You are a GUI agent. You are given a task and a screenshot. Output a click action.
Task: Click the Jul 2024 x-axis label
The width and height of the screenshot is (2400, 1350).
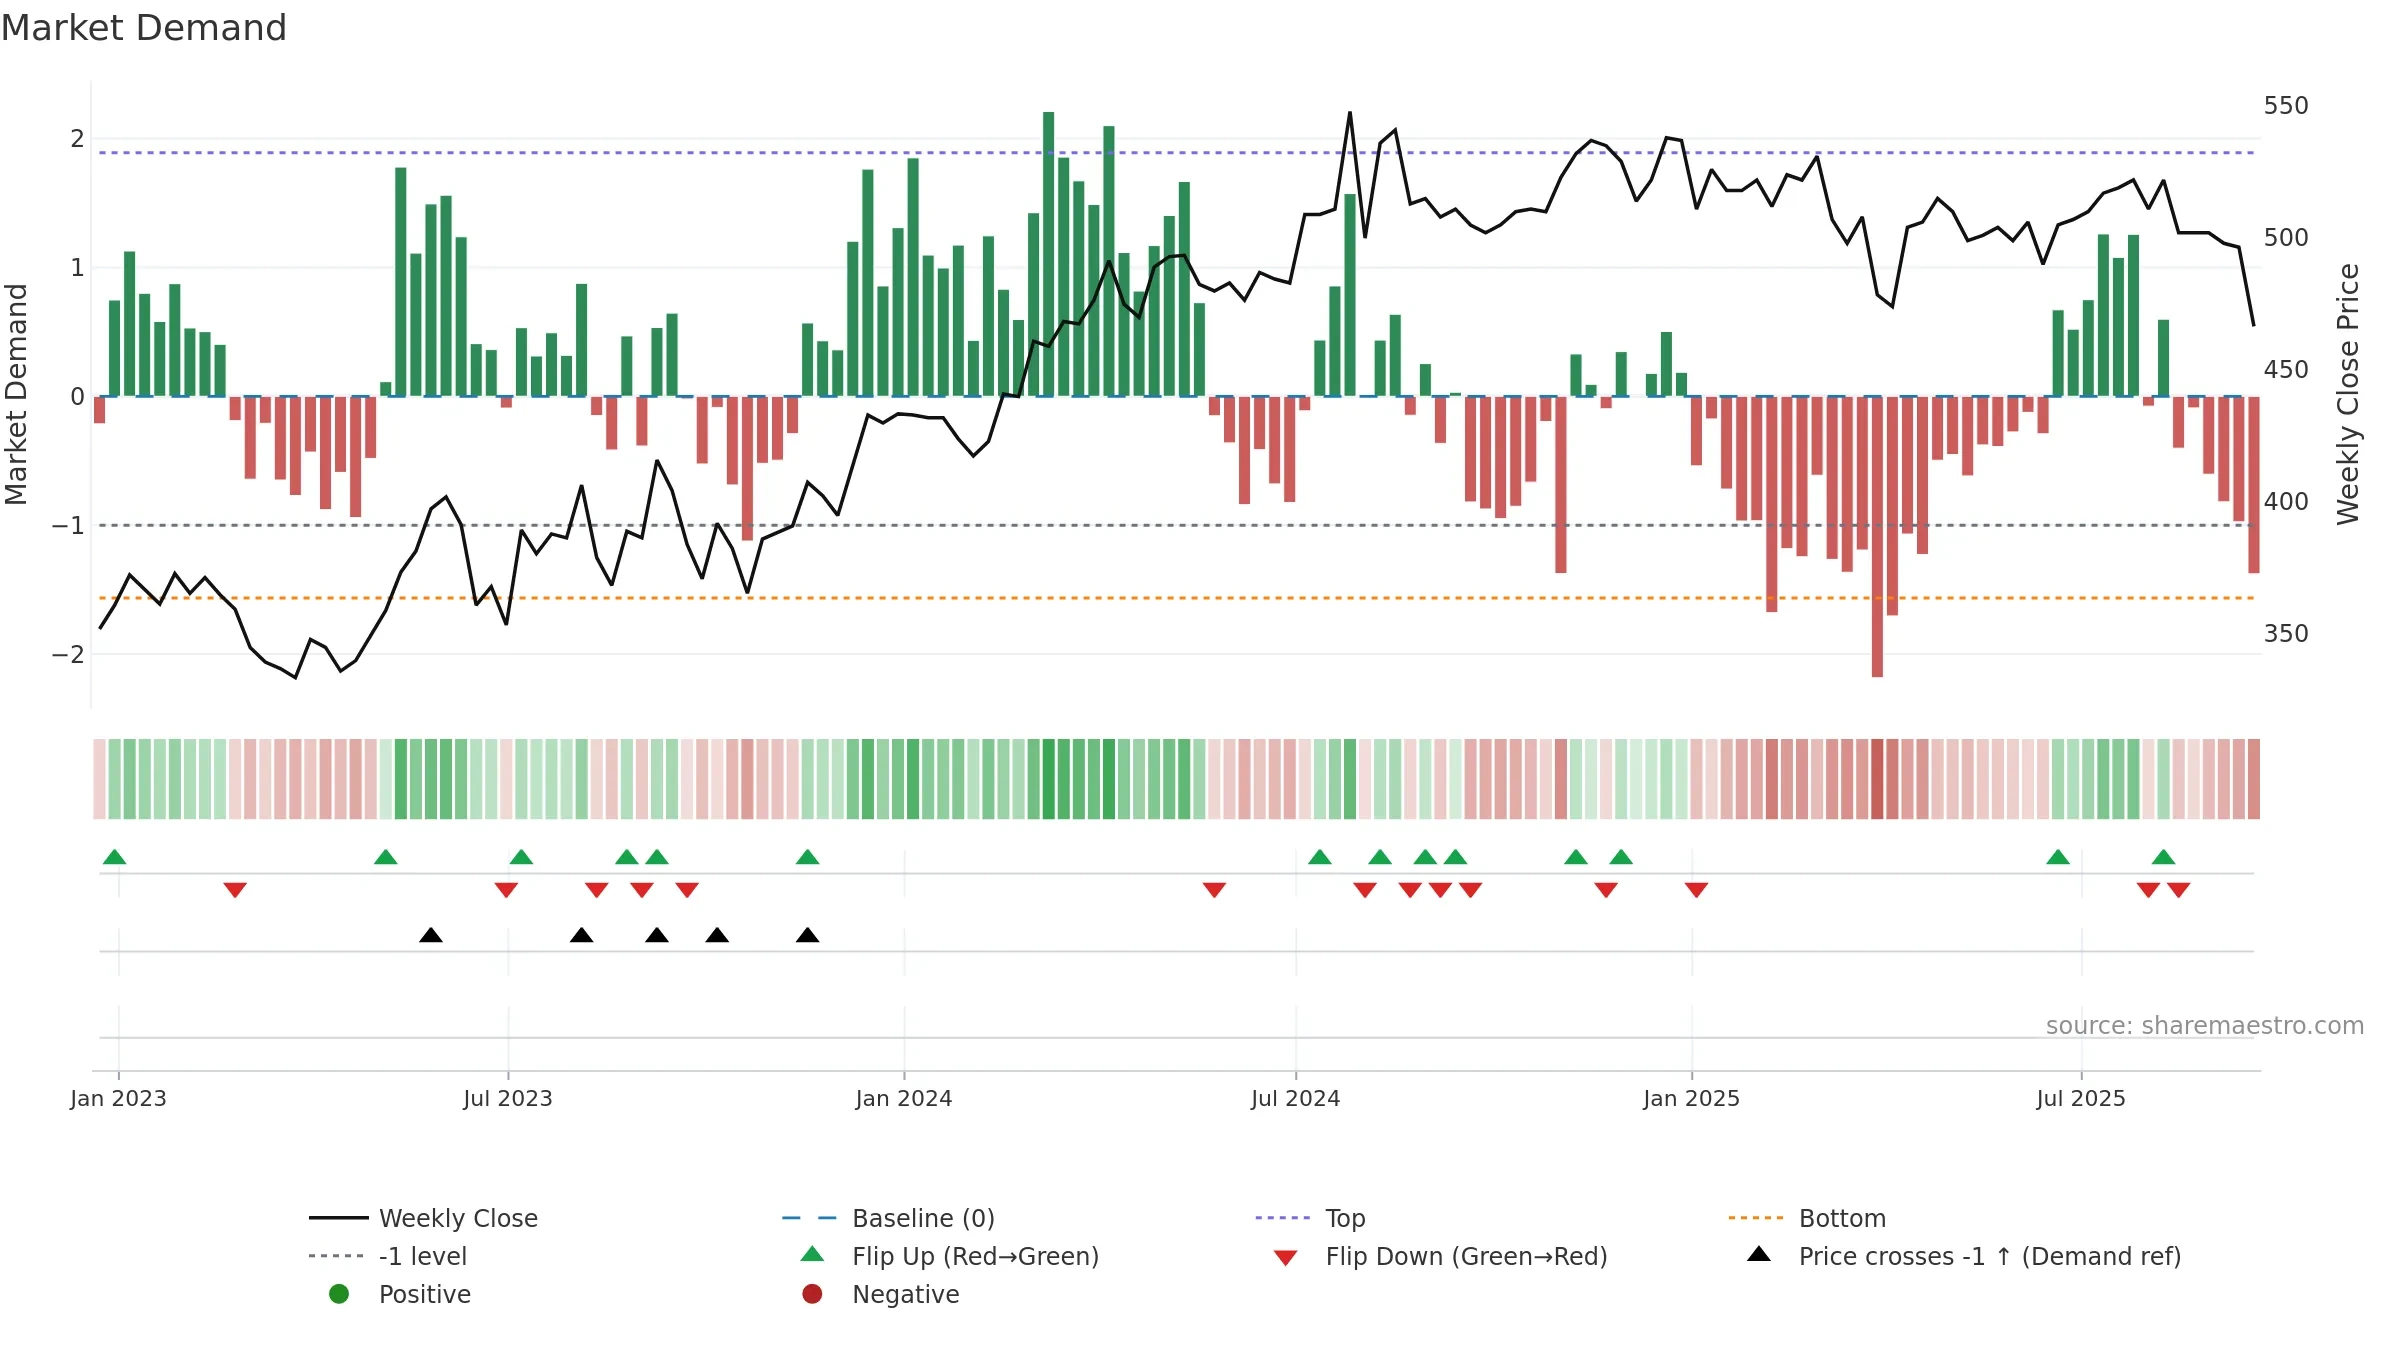1296,1098
